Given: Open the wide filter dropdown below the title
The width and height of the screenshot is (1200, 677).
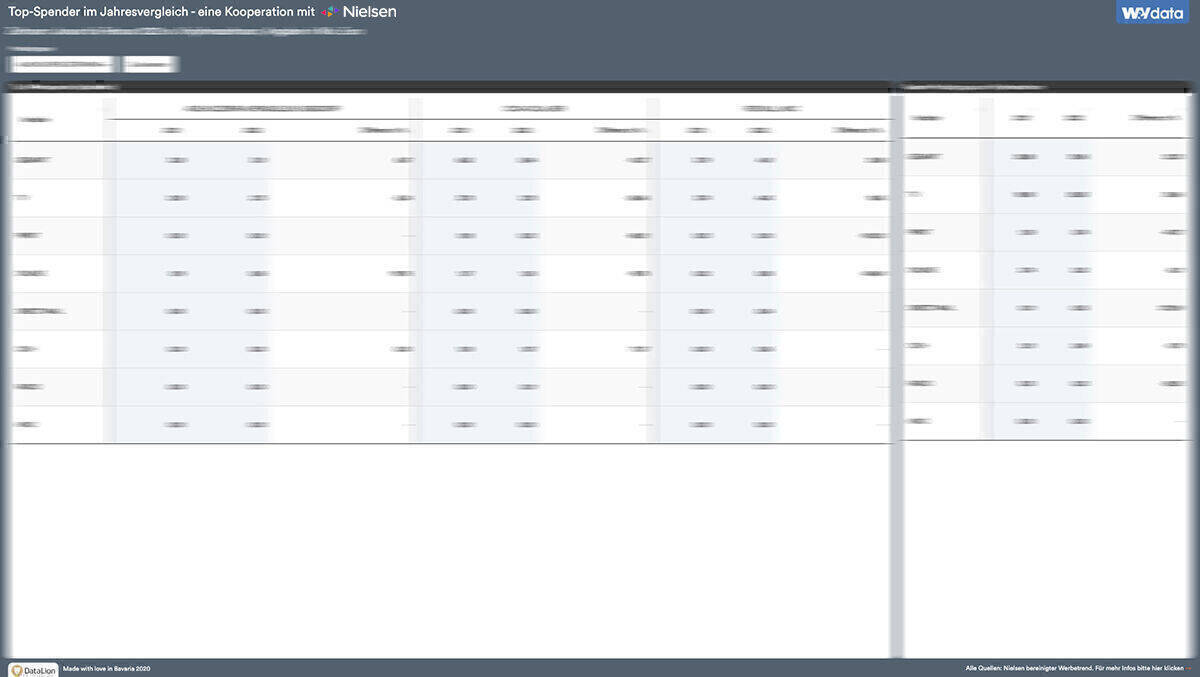Looking at the screenshot, I should (x=62, y=64).
